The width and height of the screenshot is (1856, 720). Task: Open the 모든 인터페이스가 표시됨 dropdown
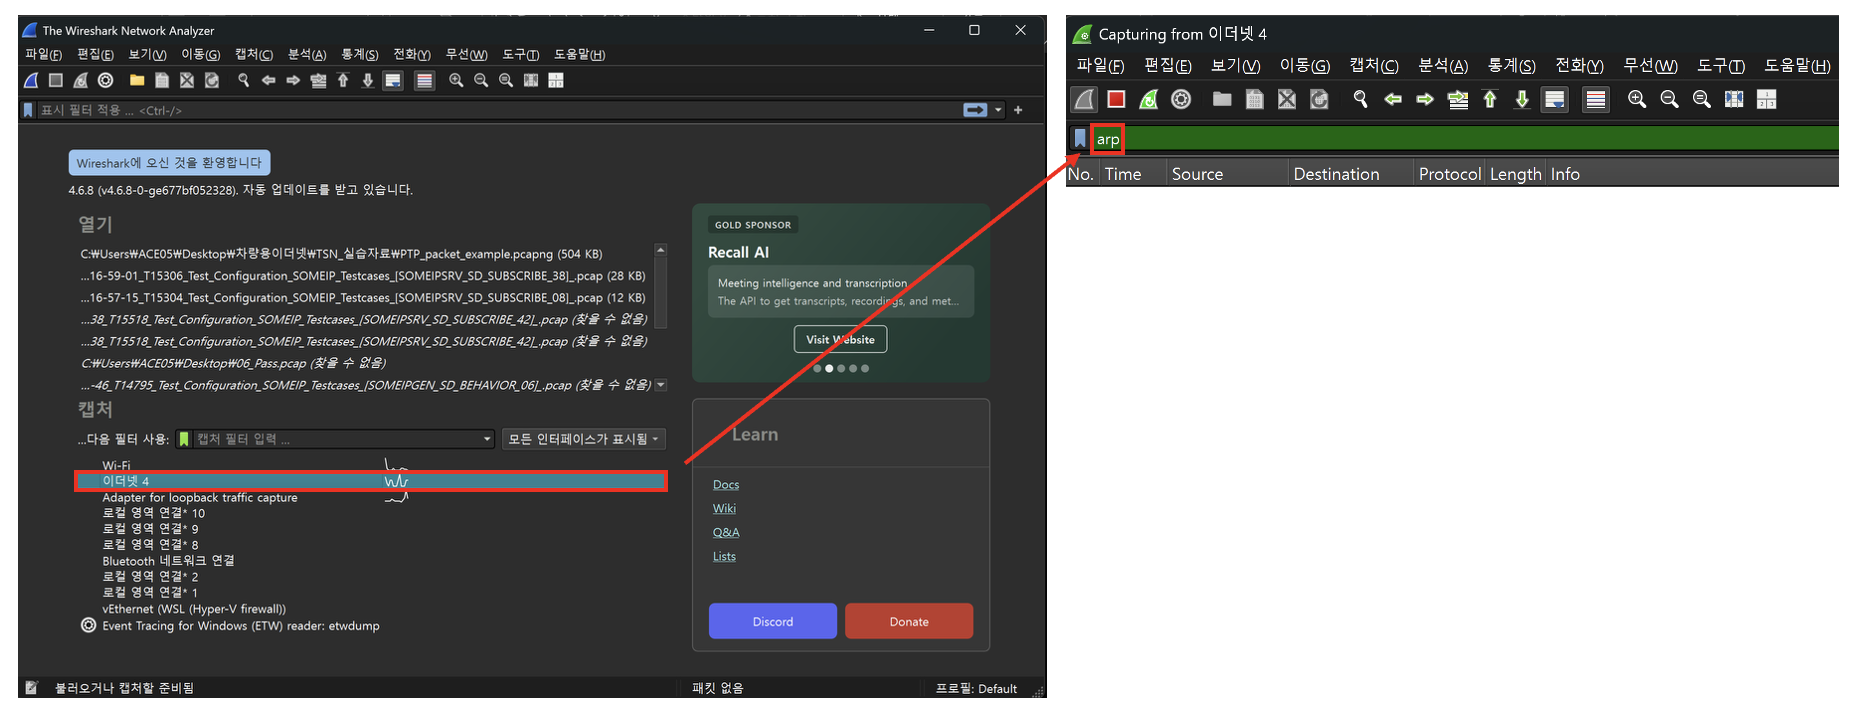pos(583,439)
